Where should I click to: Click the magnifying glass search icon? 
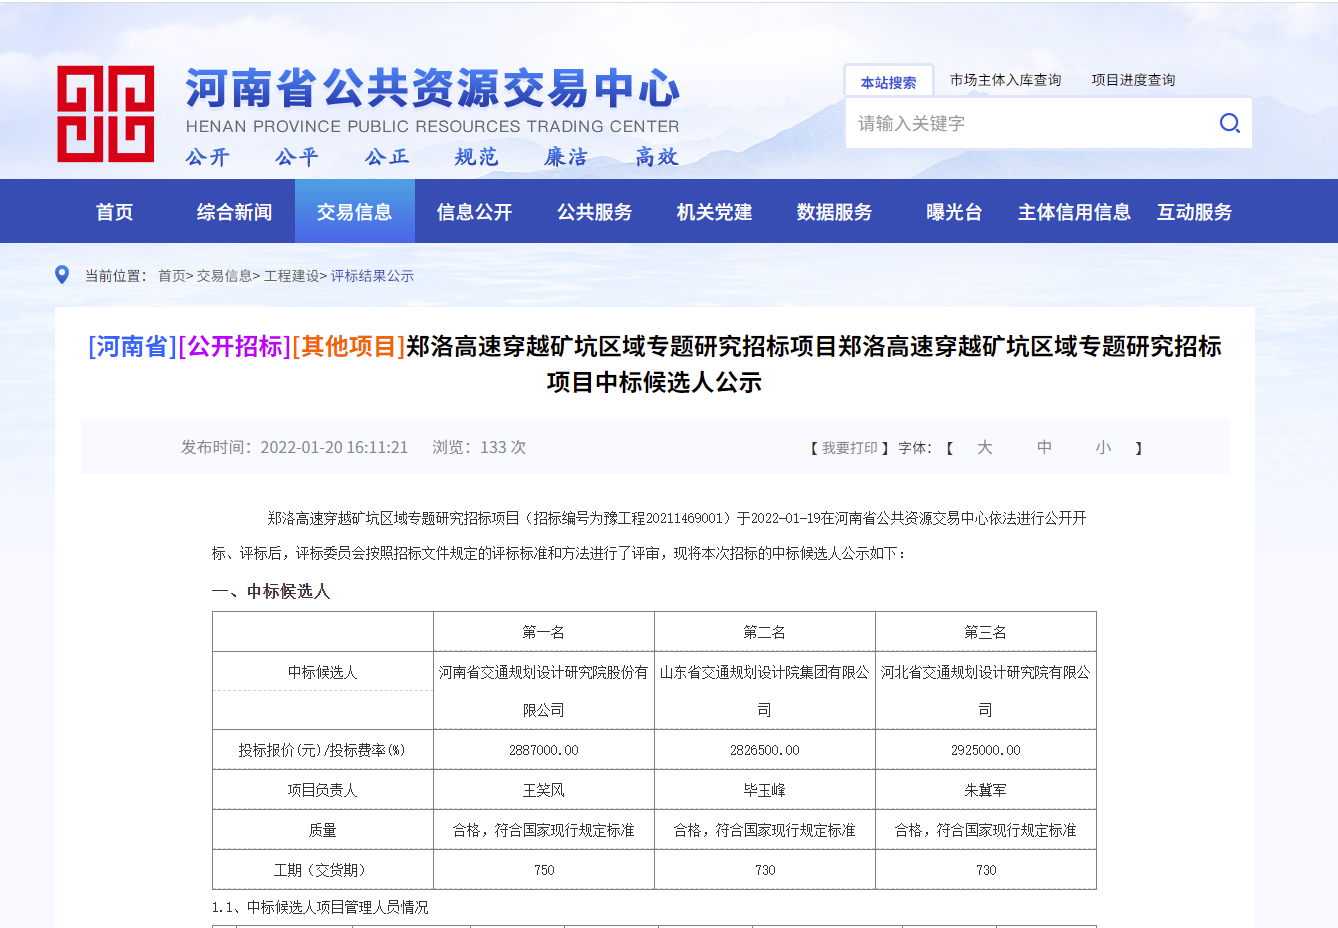coord(1229,122)
